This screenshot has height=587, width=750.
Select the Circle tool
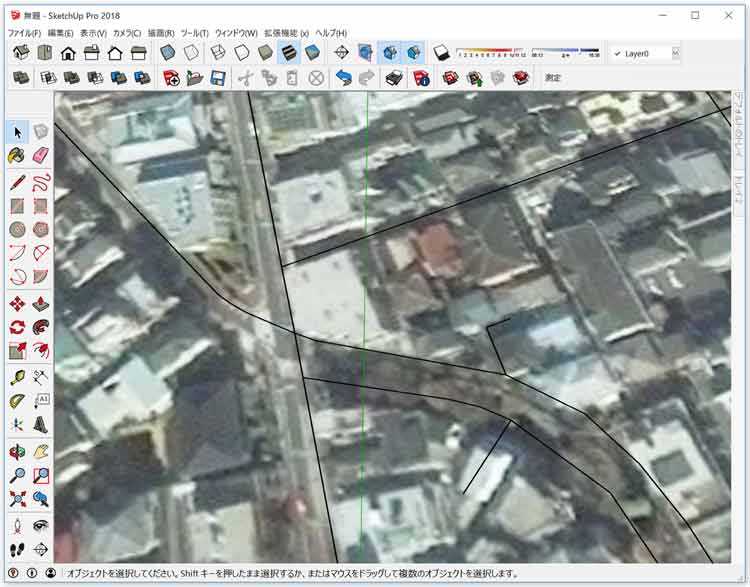click(18, 230)
